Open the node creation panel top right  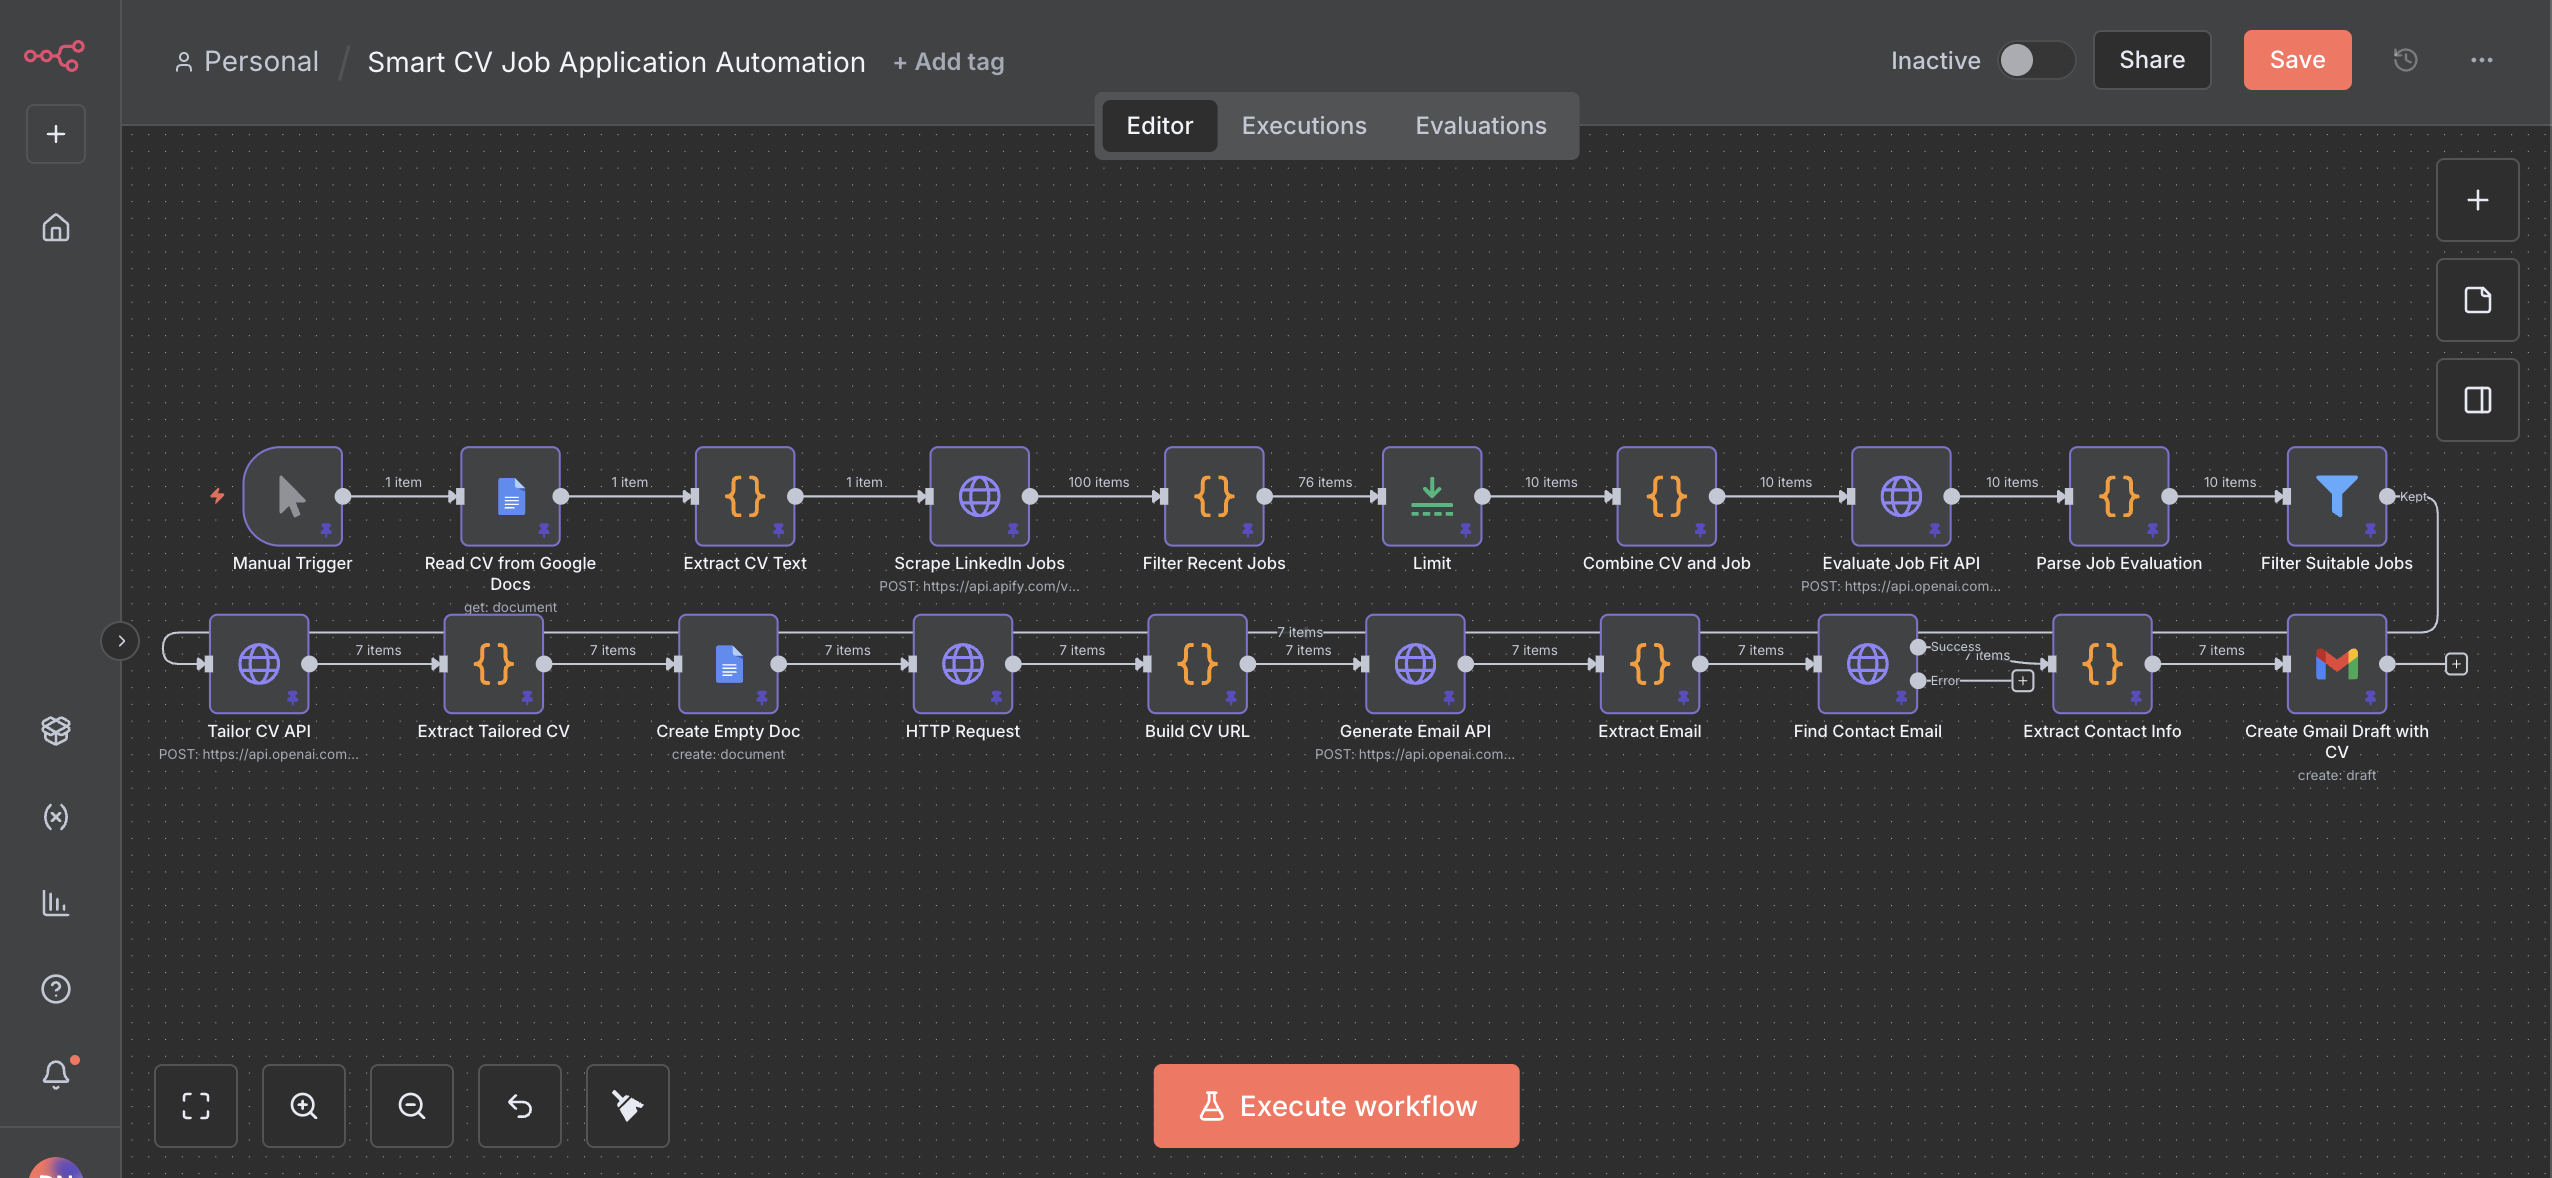2477,199
